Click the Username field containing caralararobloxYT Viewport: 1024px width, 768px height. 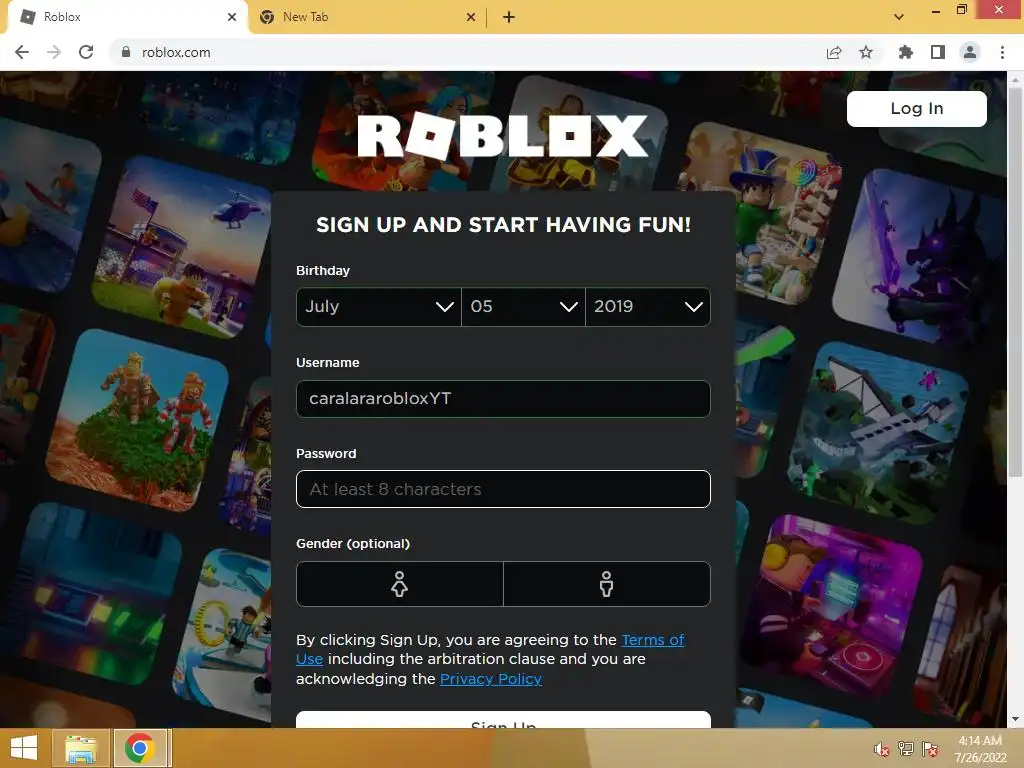(x=503, y=398)
